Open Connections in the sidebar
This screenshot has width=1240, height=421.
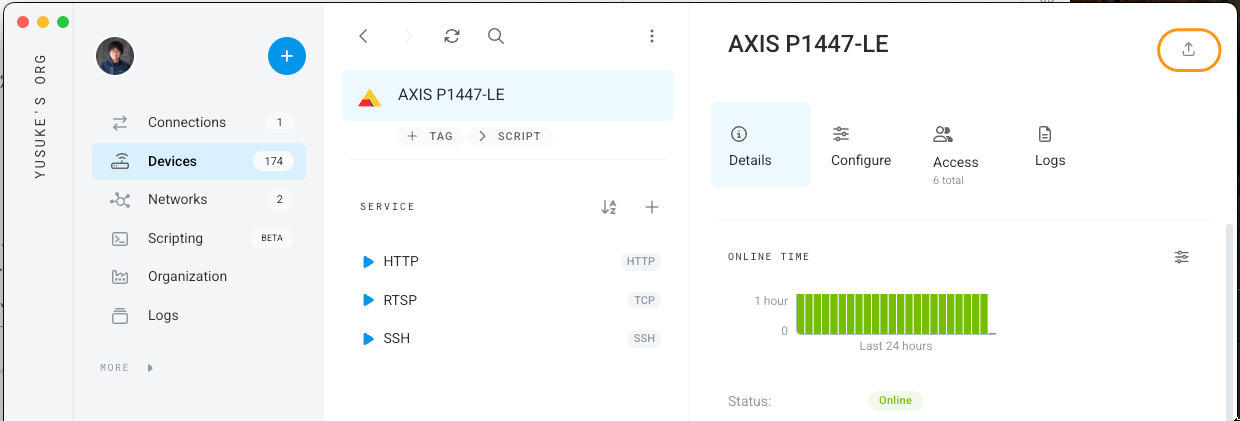[199, 123]
